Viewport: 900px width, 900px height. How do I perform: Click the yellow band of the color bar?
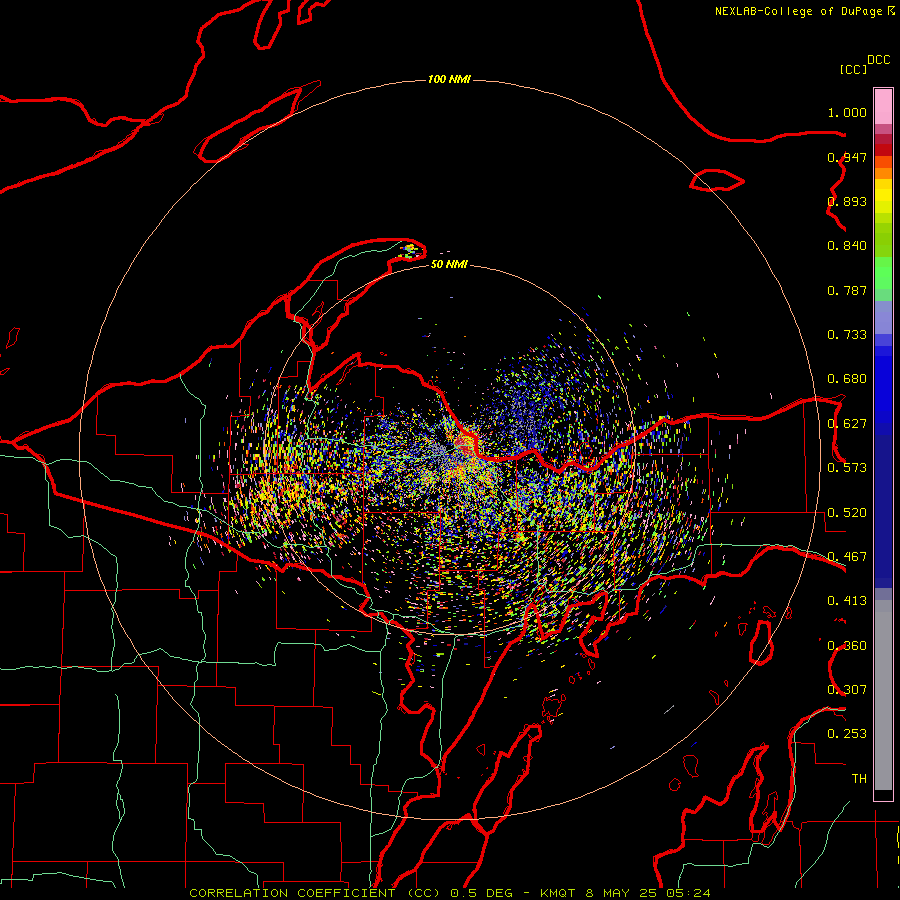(x=883, y=198)
